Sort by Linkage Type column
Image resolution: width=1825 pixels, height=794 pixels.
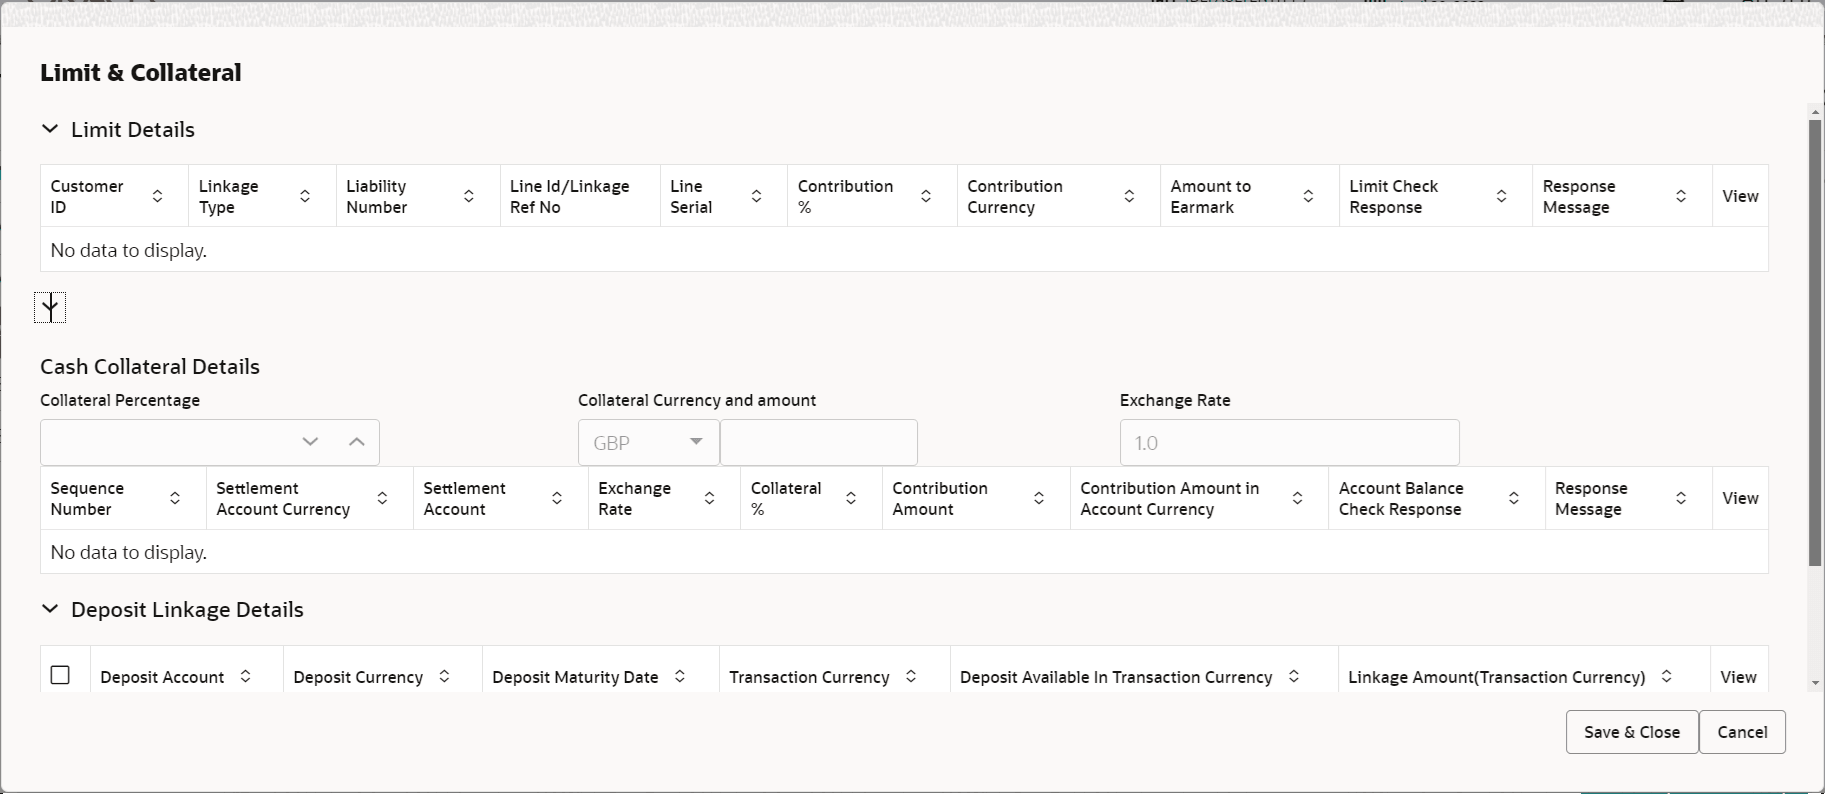[305, 196]
